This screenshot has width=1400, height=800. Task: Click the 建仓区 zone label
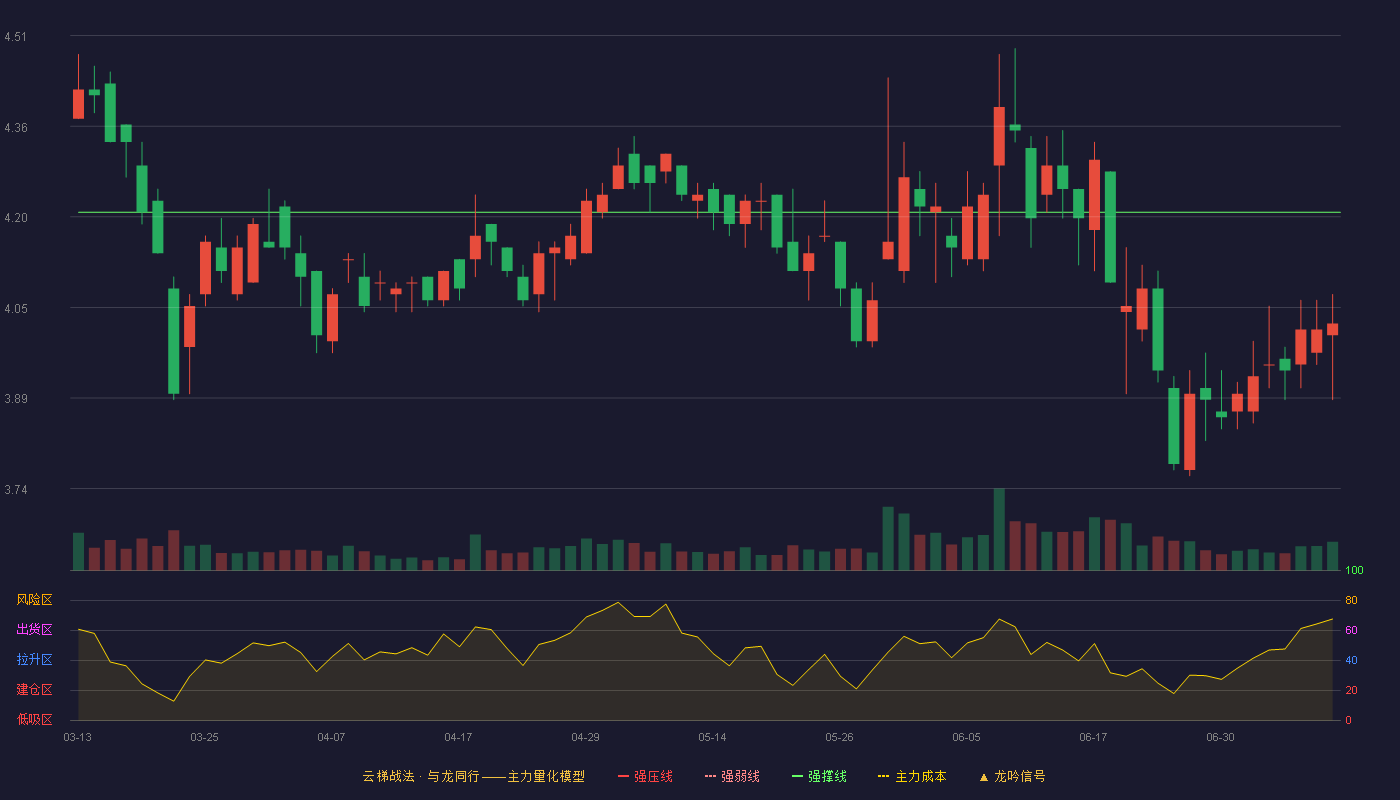(34, 690)
